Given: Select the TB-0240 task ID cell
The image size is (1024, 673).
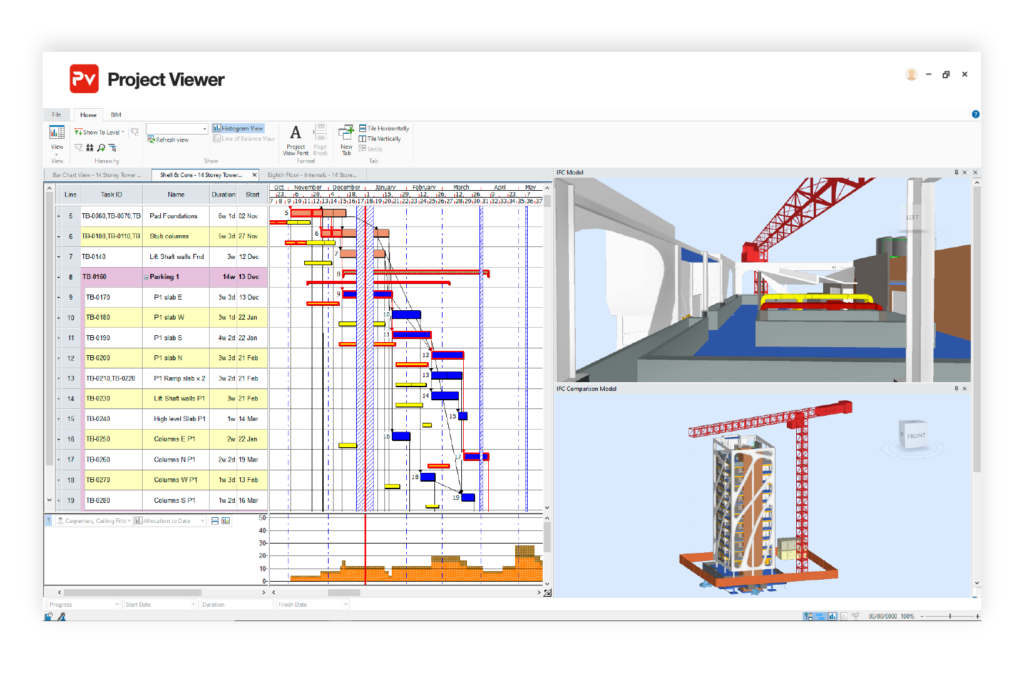Looking at the screenshot, I should point(111,419).
